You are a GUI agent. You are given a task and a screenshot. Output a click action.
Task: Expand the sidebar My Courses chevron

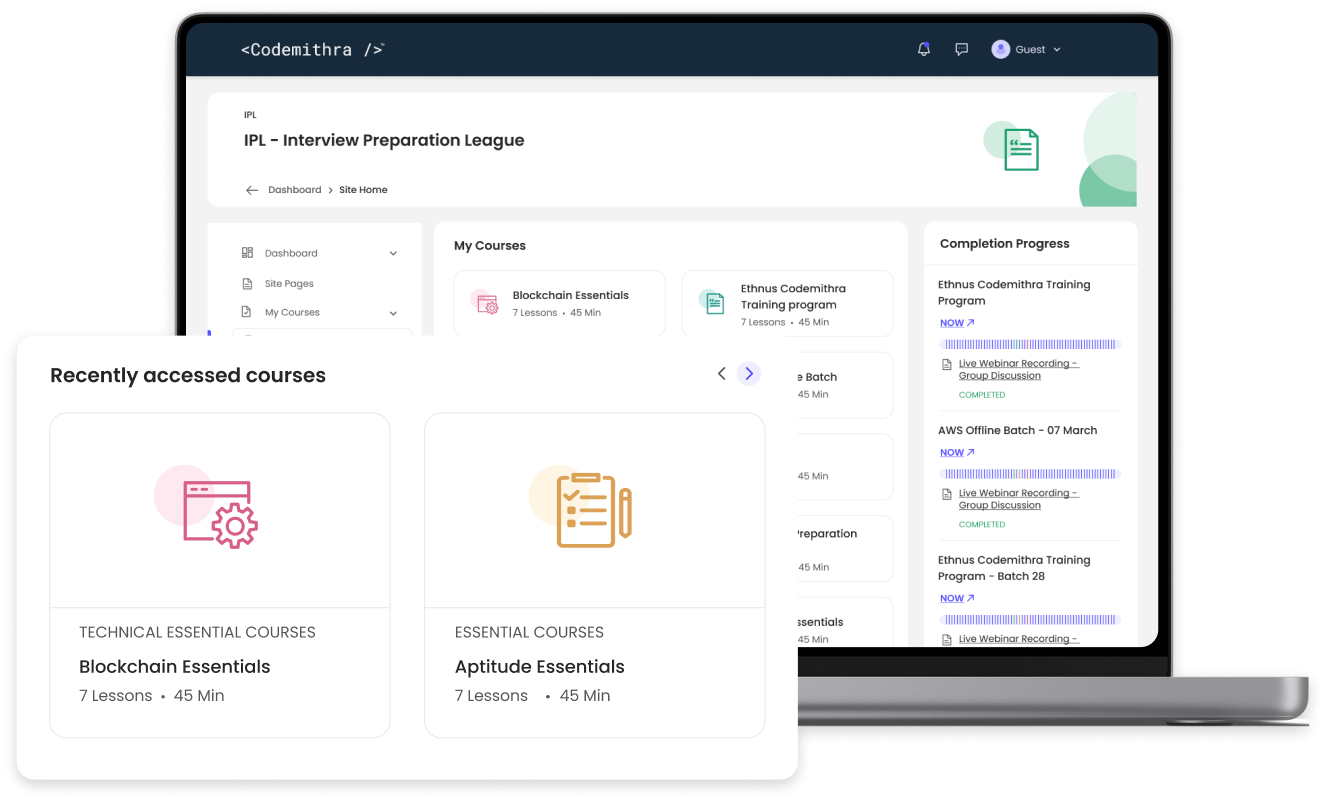pos(393,313)
